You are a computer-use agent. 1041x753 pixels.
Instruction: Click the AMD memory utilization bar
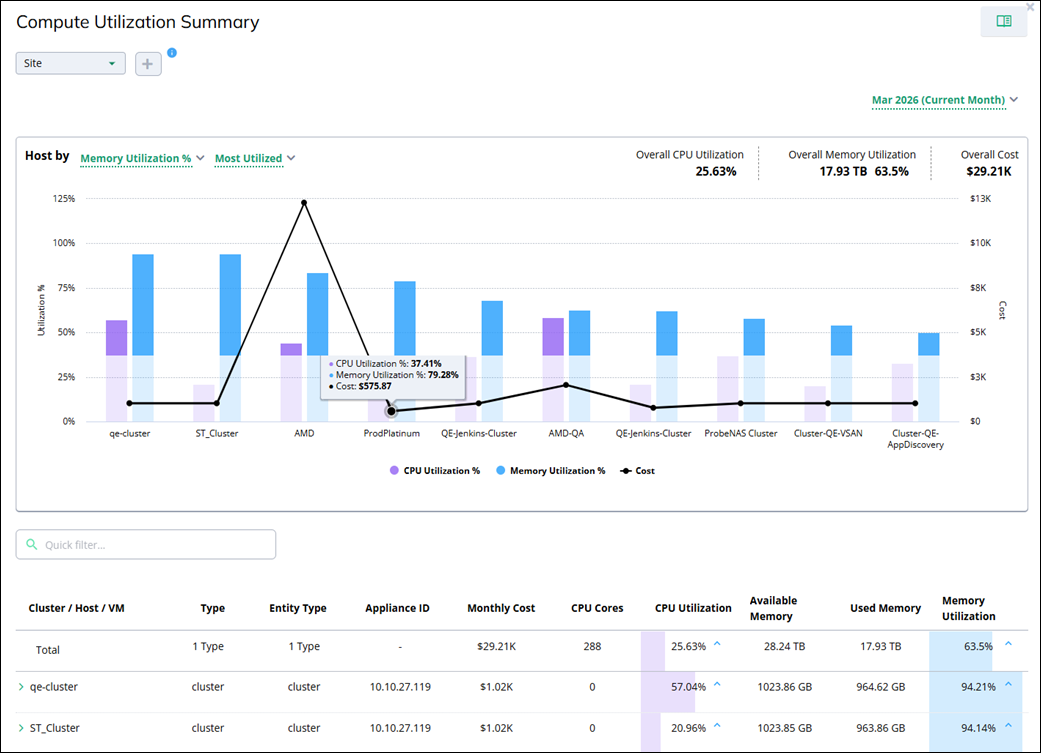[x=318, y=314]
